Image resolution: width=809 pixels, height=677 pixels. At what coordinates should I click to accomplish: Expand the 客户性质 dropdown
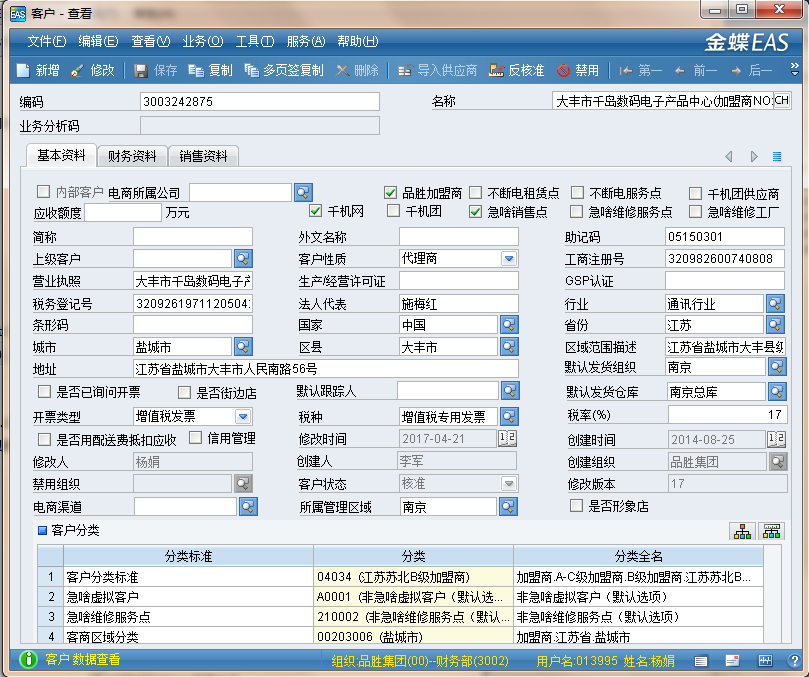508,259
